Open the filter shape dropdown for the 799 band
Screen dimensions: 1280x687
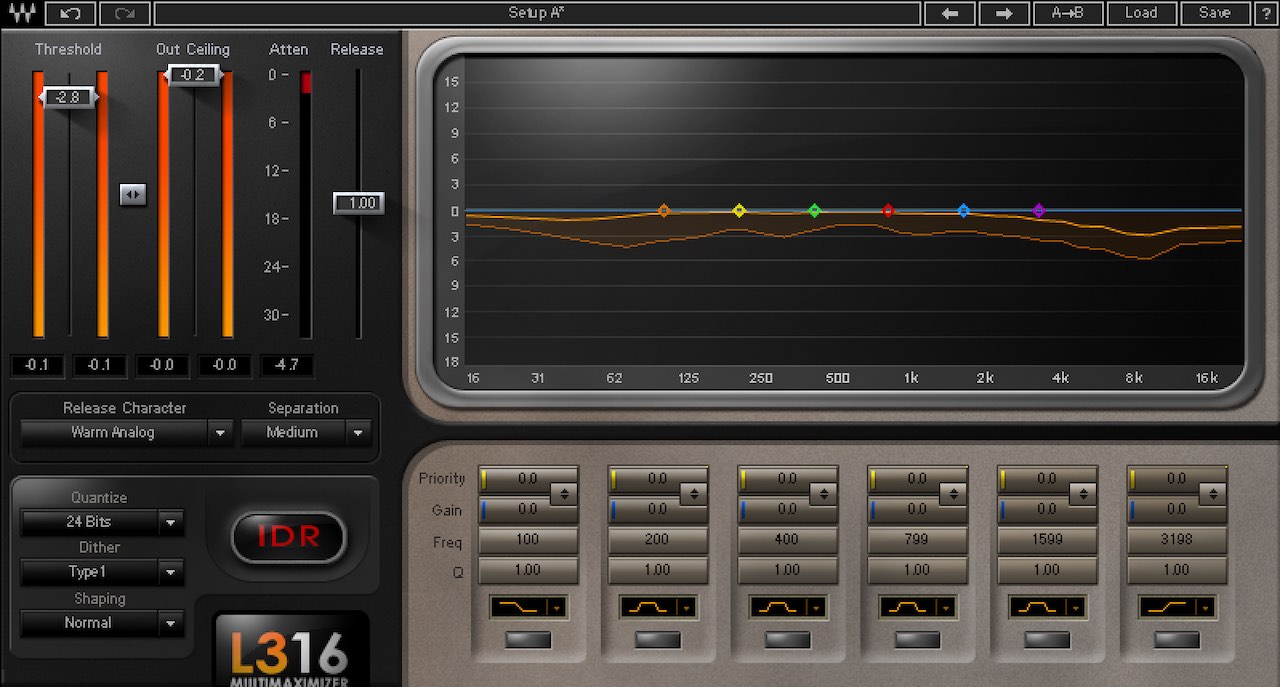click(918, 607)
